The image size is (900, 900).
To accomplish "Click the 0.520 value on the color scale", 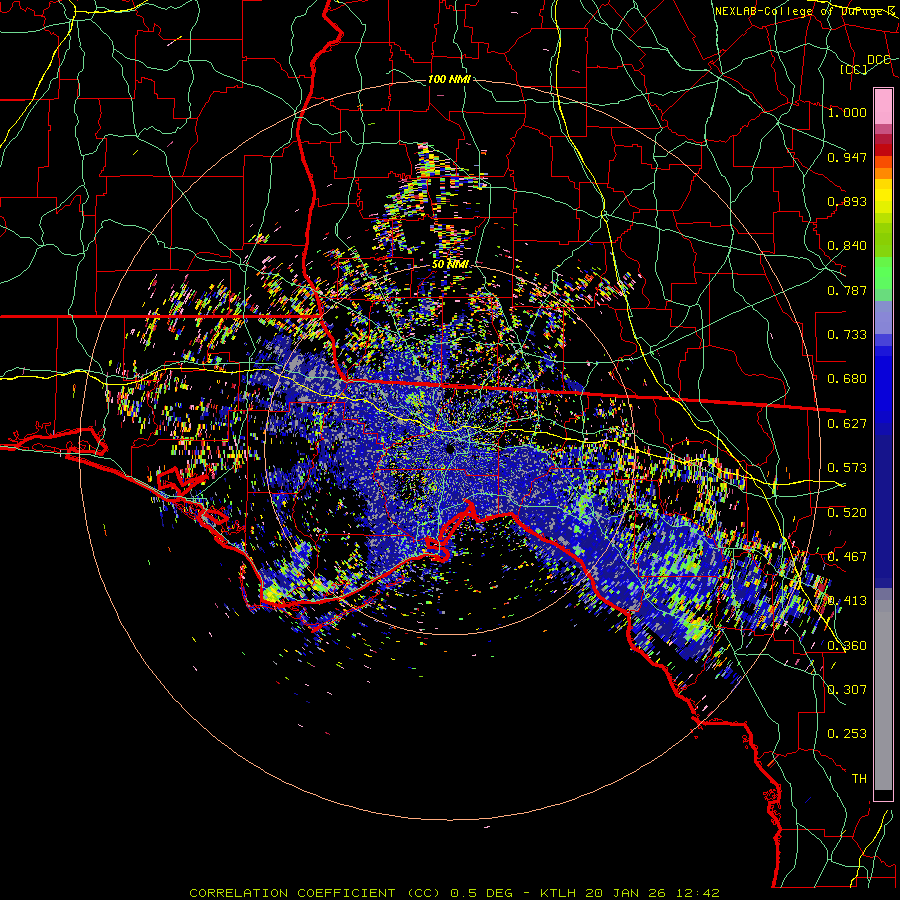I will 847,513.
